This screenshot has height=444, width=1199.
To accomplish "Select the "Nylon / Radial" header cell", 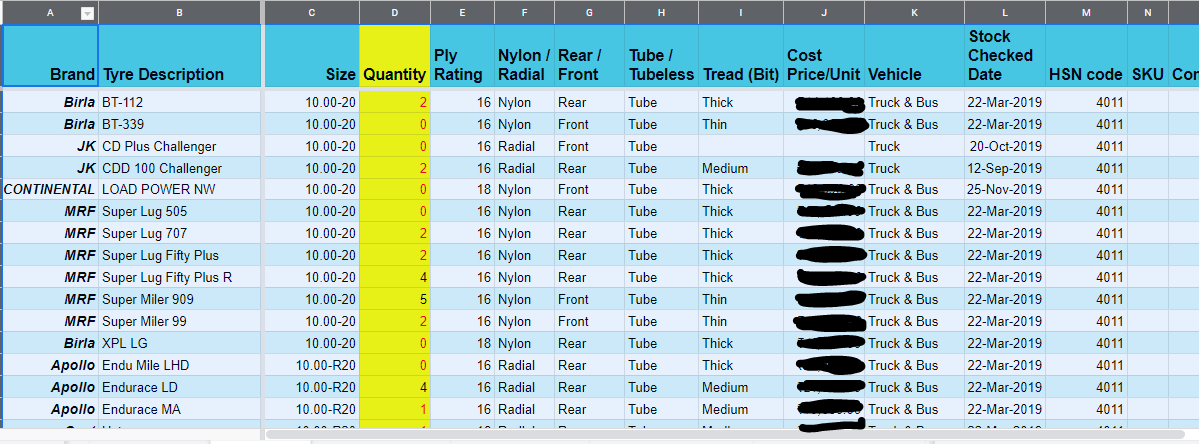I will 525,56.
